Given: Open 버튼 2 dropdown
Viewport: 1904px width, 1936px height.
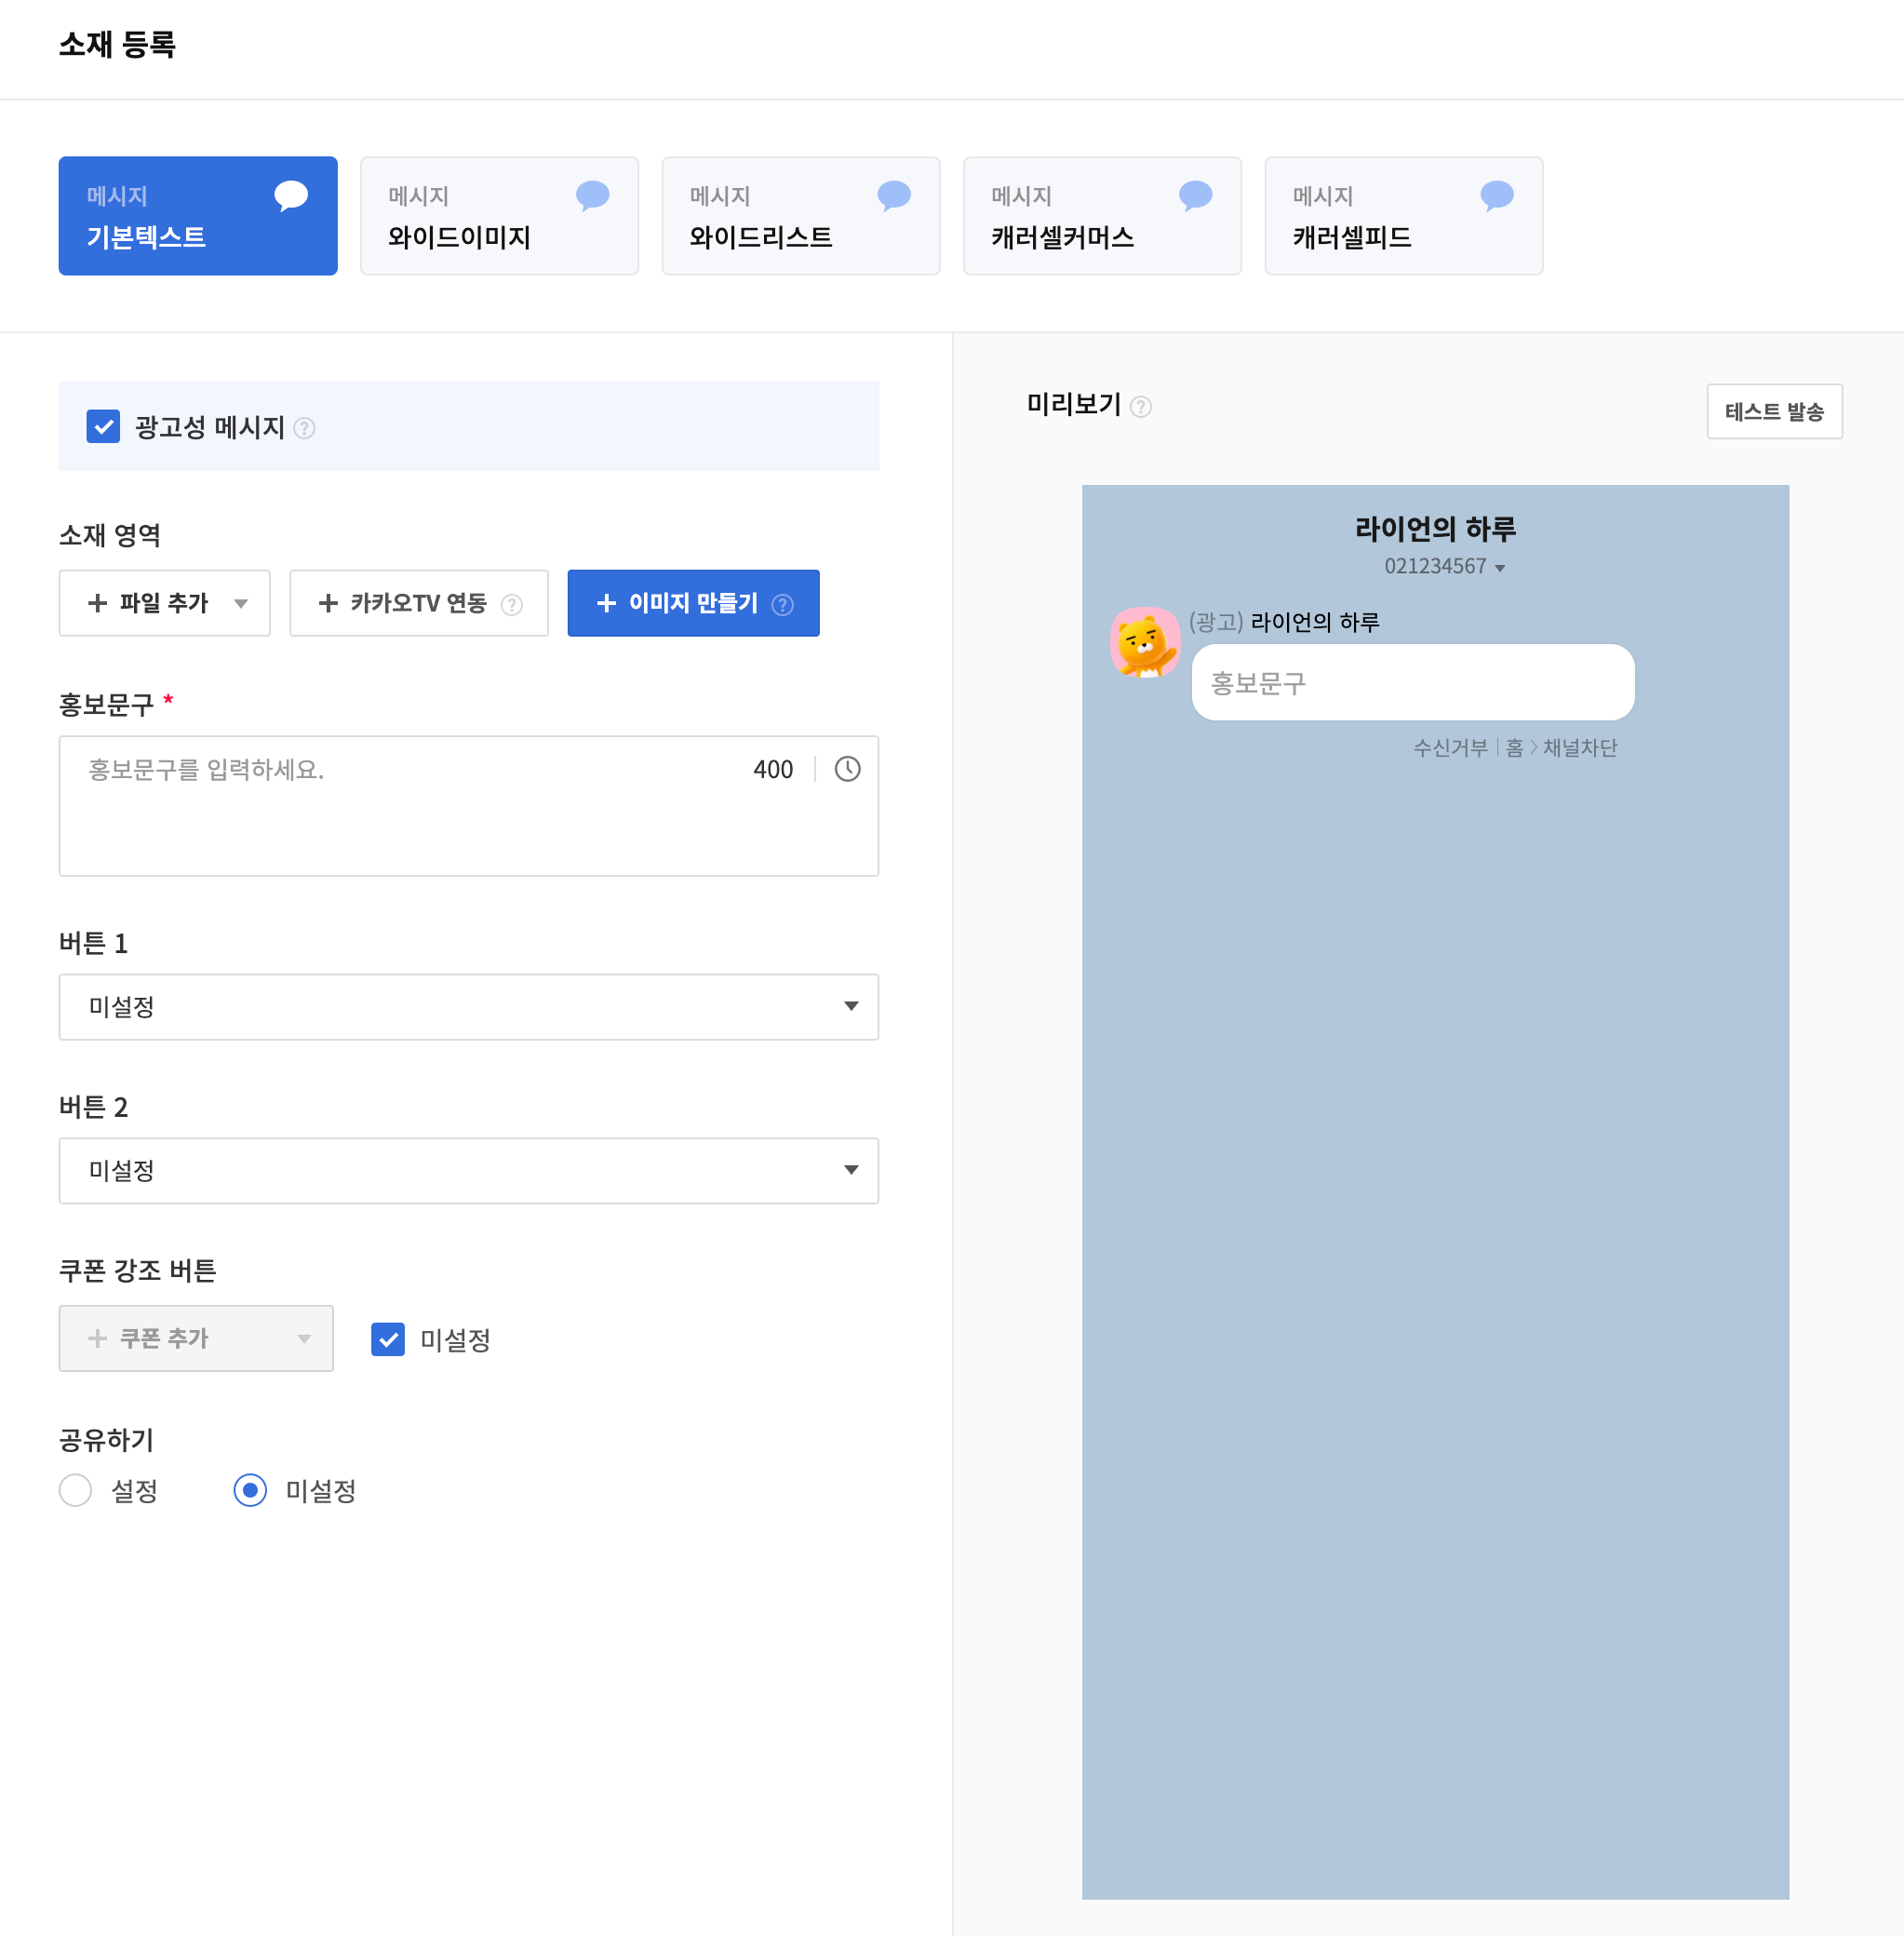Looking at the screenshot, I should [x=469, y=1170].
